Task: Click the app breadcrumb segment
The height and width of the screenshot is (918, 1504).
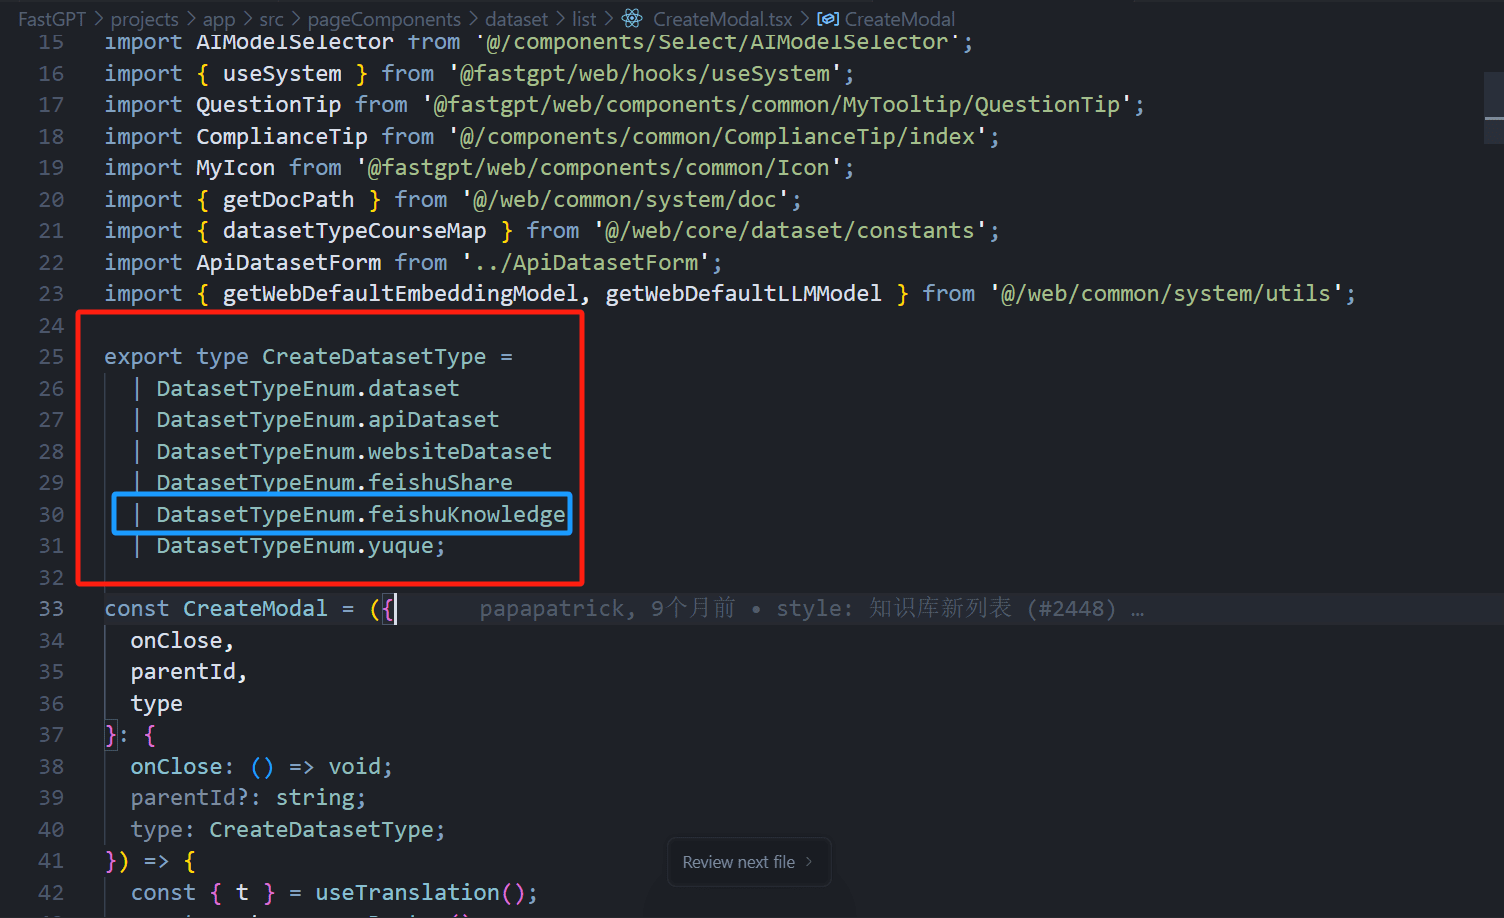Action: click(218, 19)
